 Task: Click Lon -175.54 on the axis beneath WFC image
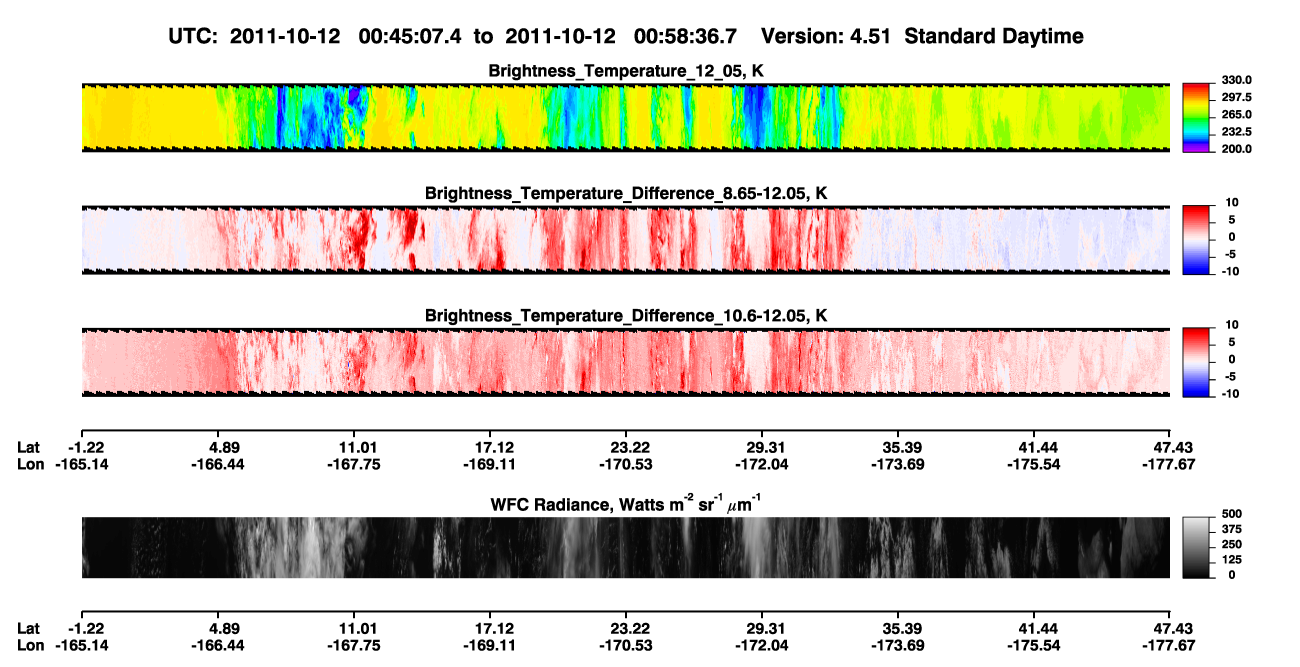1034,645
